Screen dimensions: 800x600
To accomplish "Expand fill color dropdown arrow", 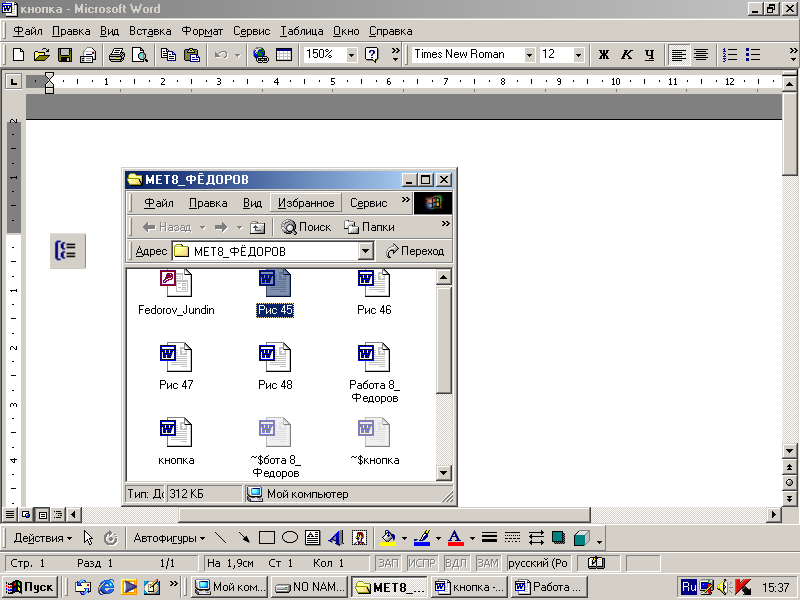I will pos(404,538).
